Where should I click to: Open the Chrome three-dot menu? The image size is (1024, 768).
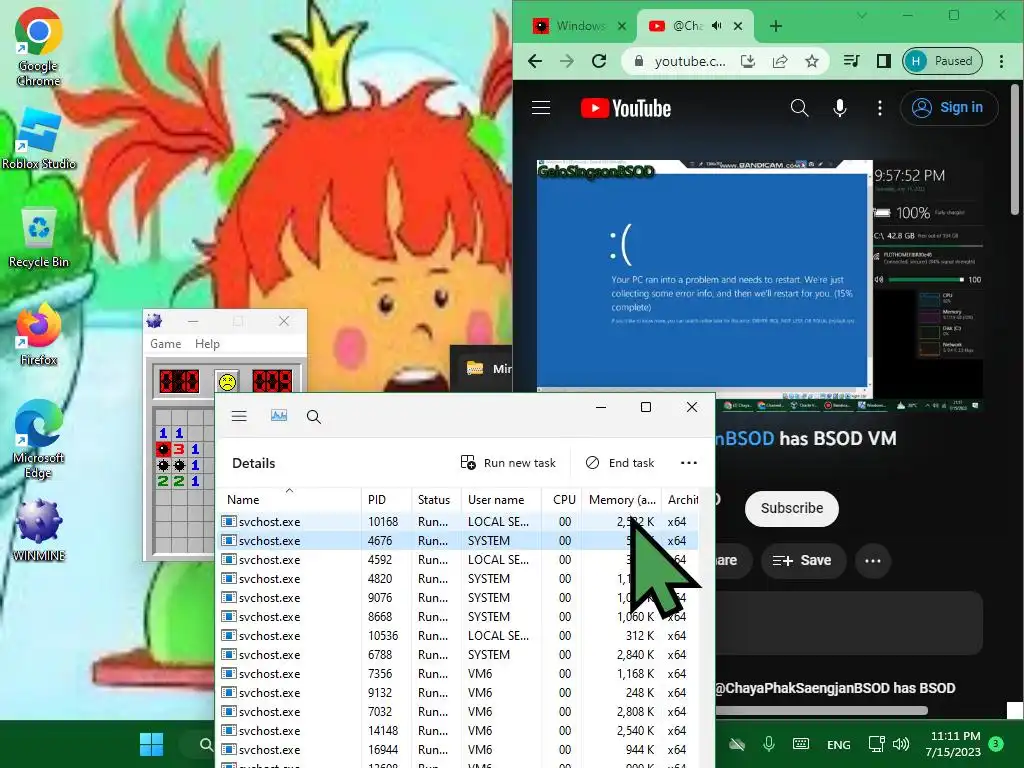pyautogui.click(x=1001, y=61)
